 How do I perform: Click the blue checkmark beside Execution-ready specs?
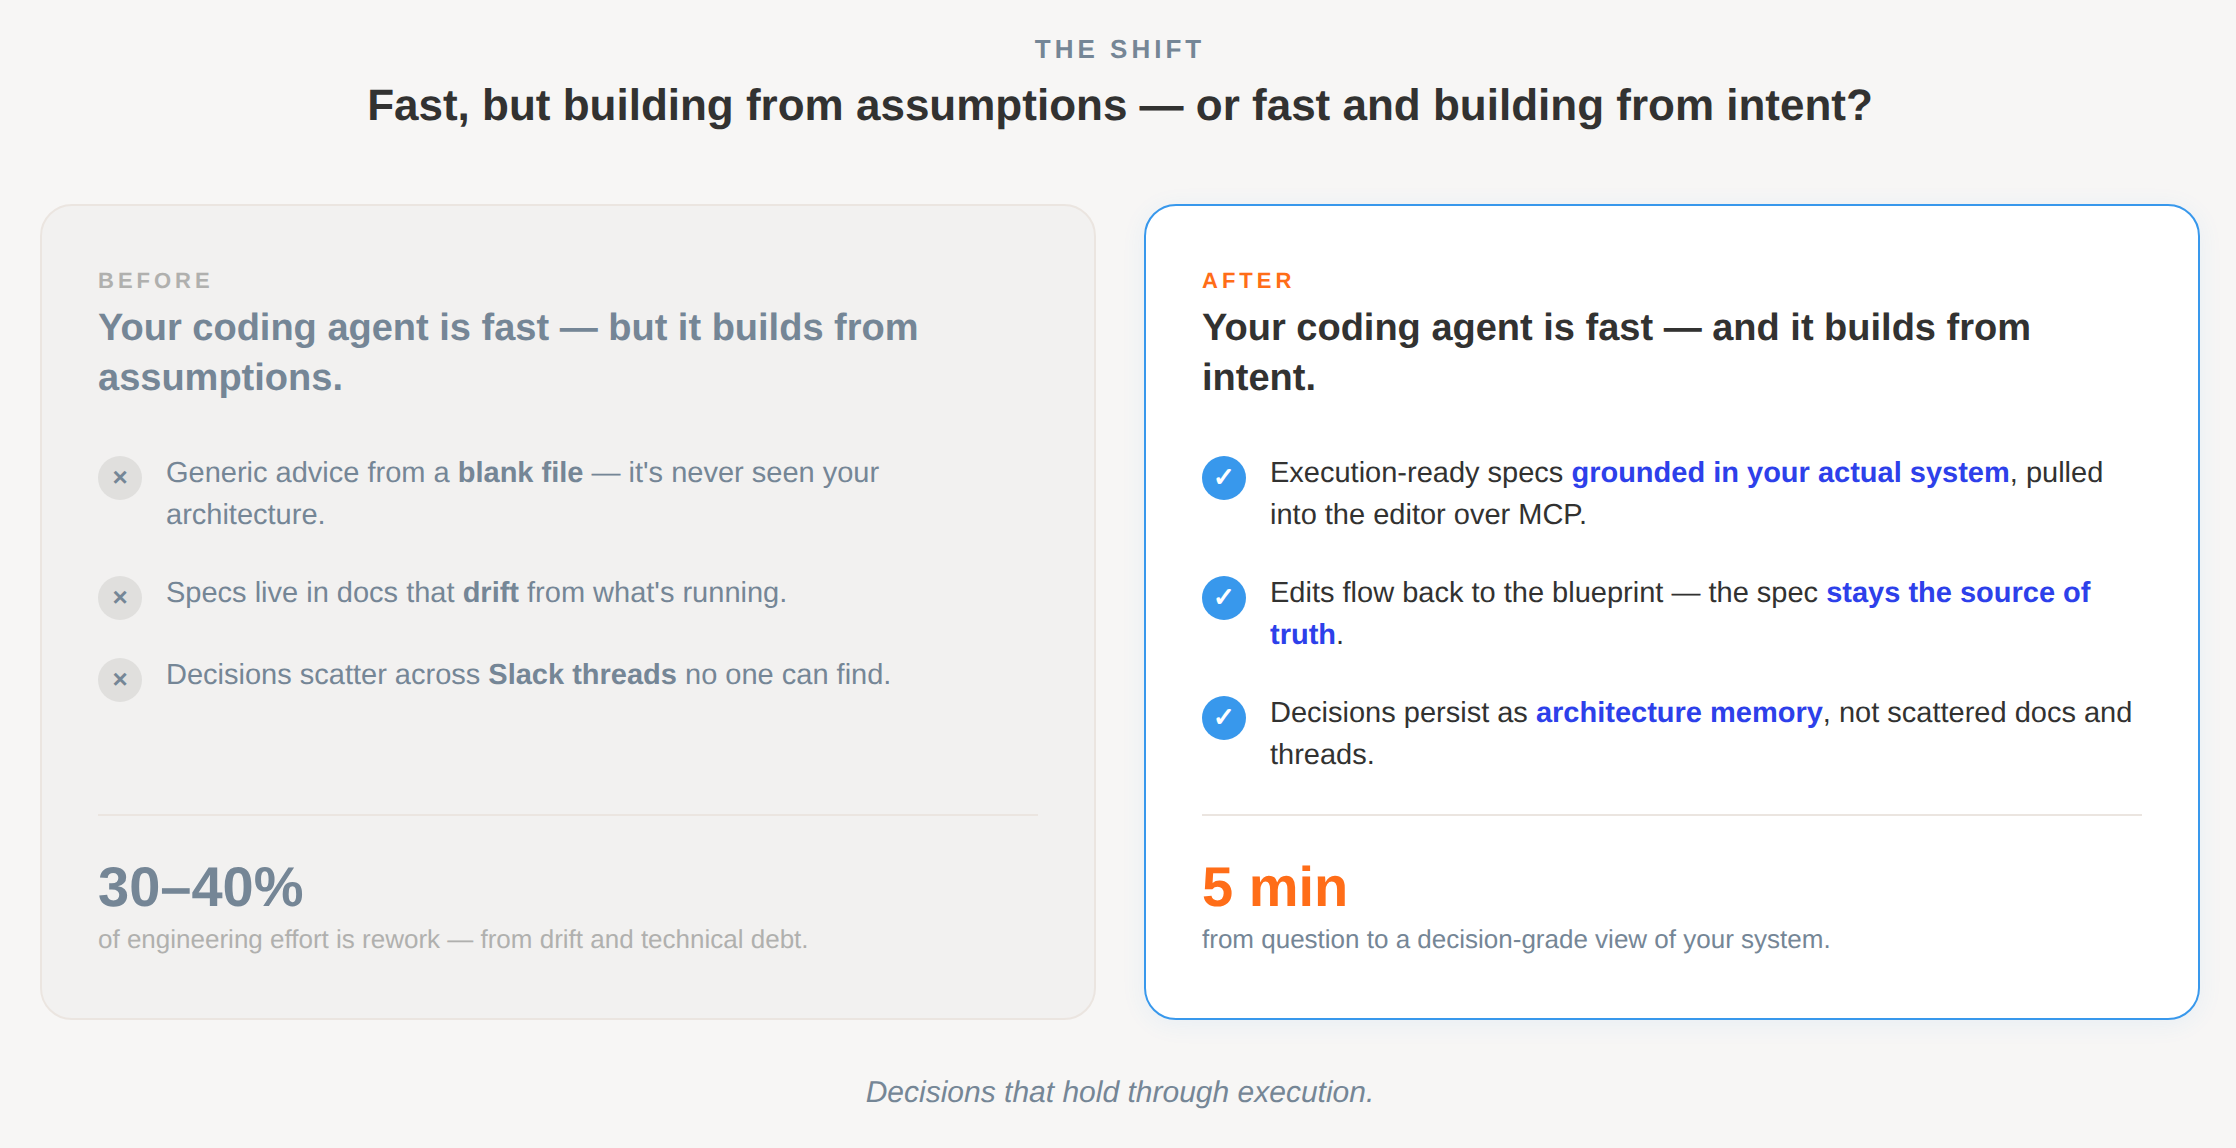coord(1224,478)
